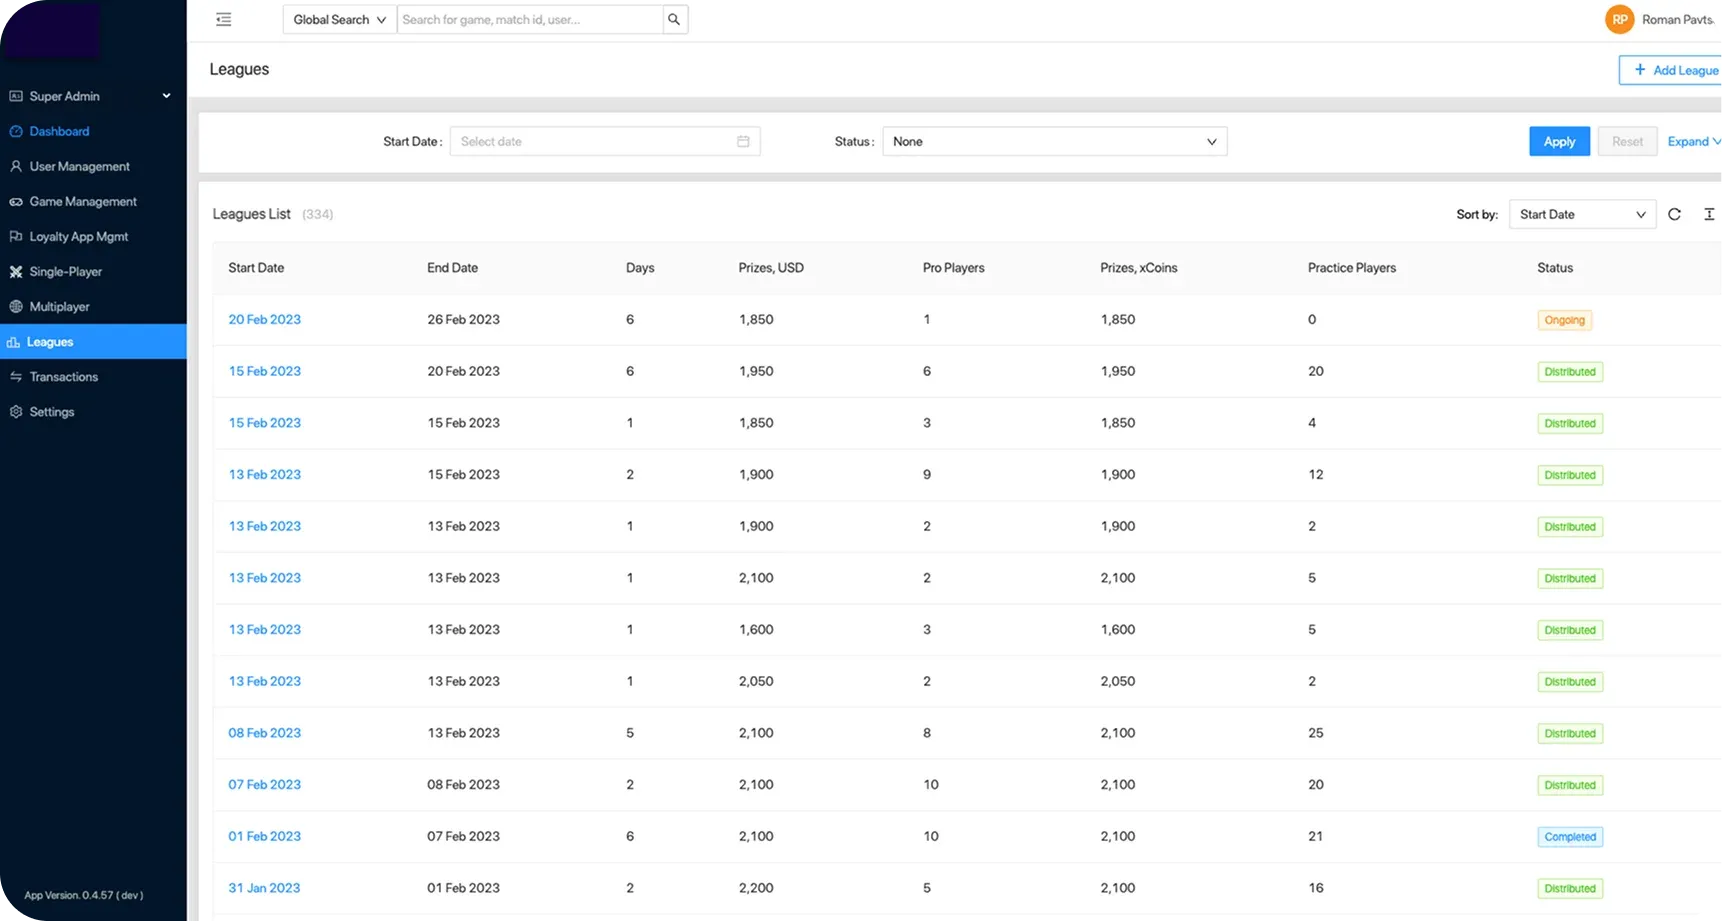Viewport: 1722px width, 921px height.
Task: Click the search magnifier icon button
Action: click(675, 20)
